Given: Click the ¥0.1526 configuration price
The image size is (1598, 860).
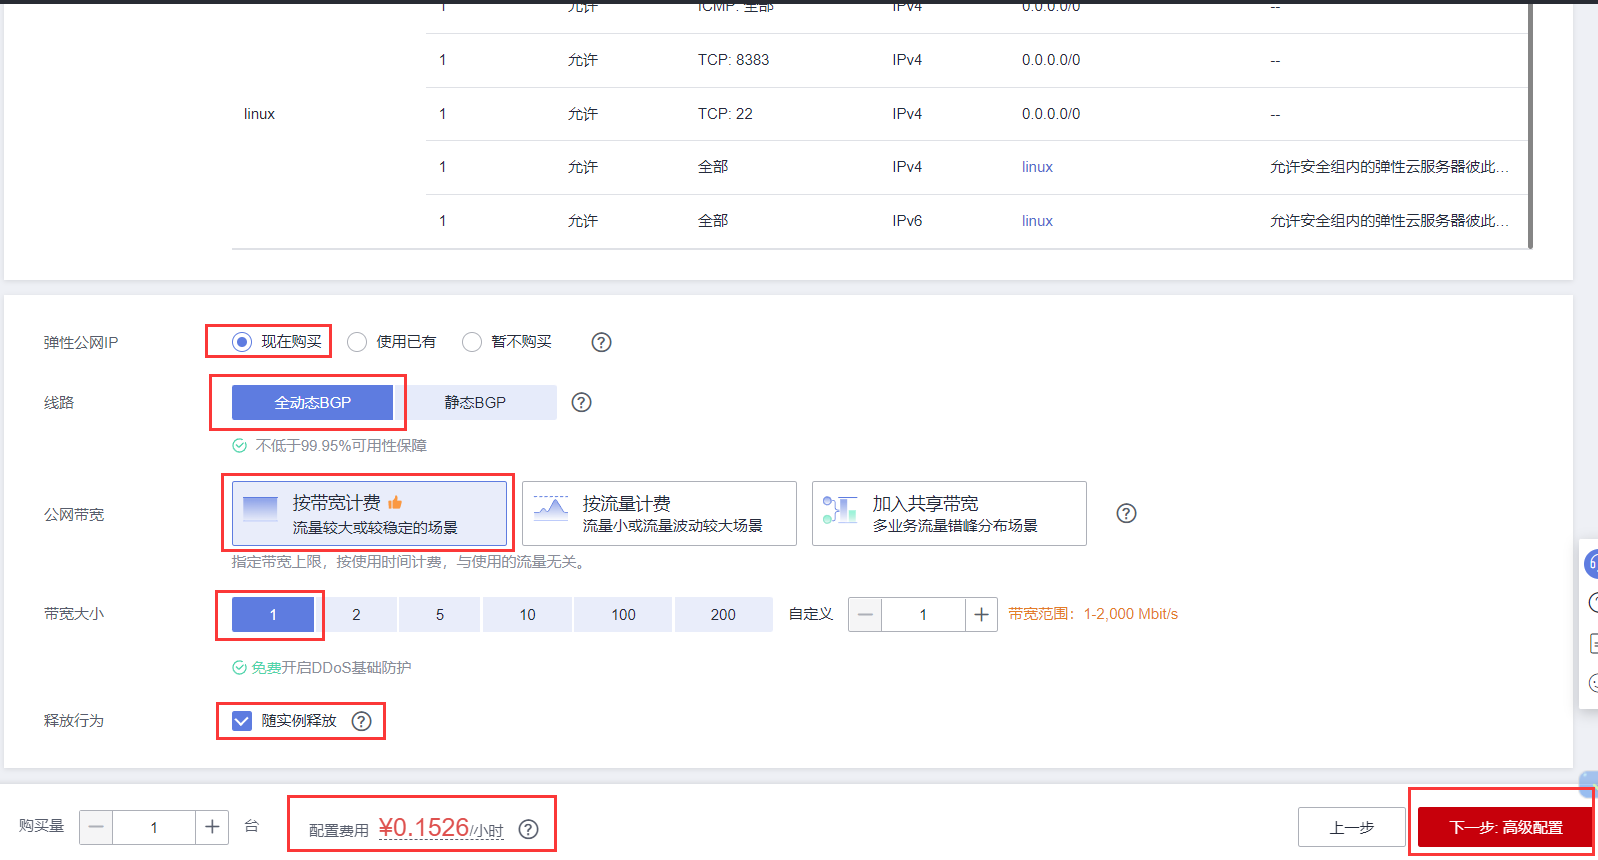Looking at the screenshot, I should pos(441,828).
